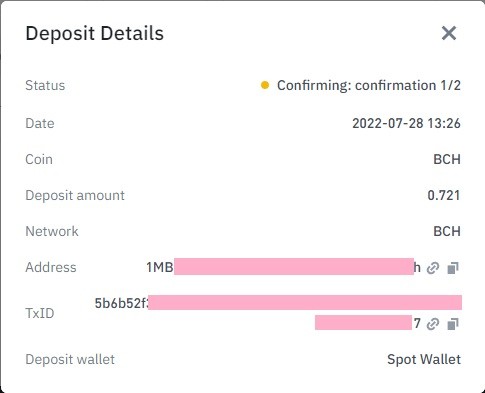Open the address link icon

point(433,268)
